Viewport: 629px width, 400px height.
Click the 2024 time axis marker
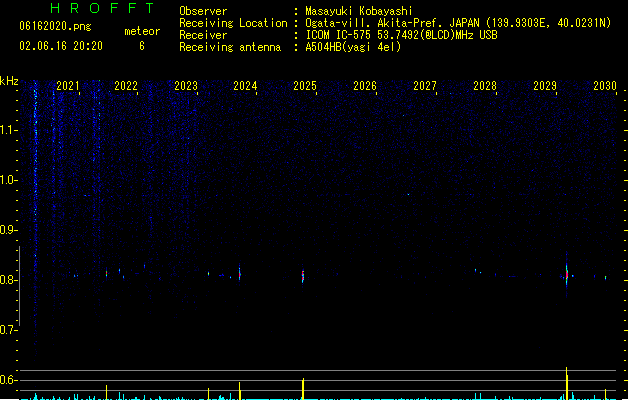point(245,86)
